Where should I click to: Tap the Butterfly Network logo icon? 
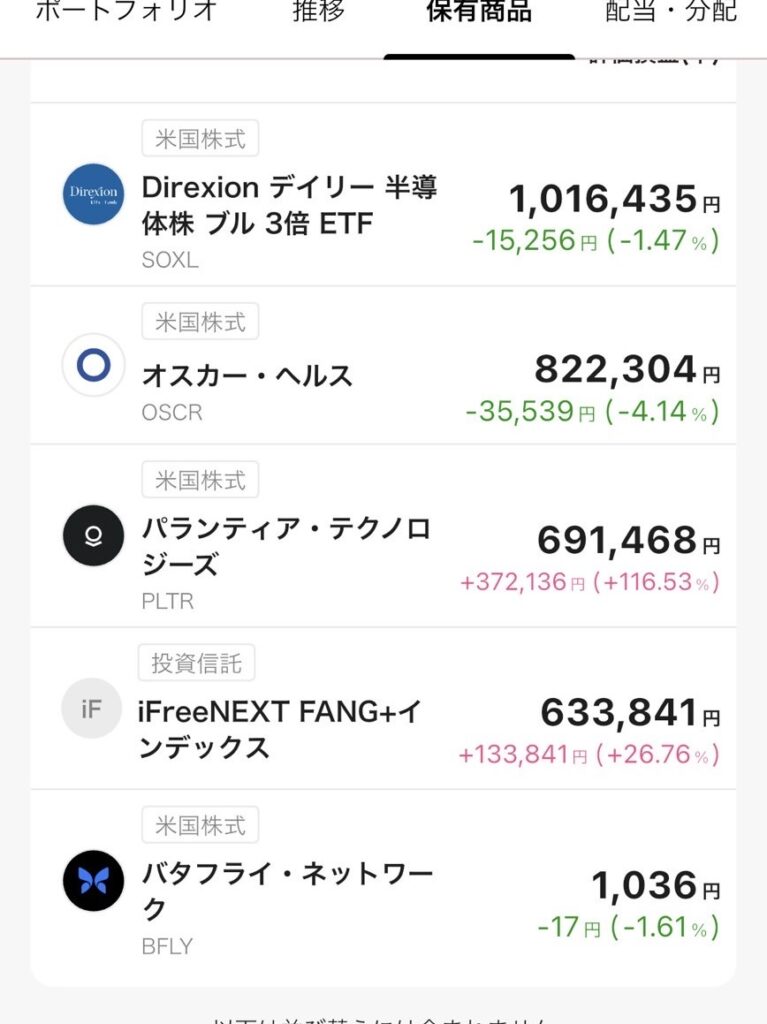[93, 880]
